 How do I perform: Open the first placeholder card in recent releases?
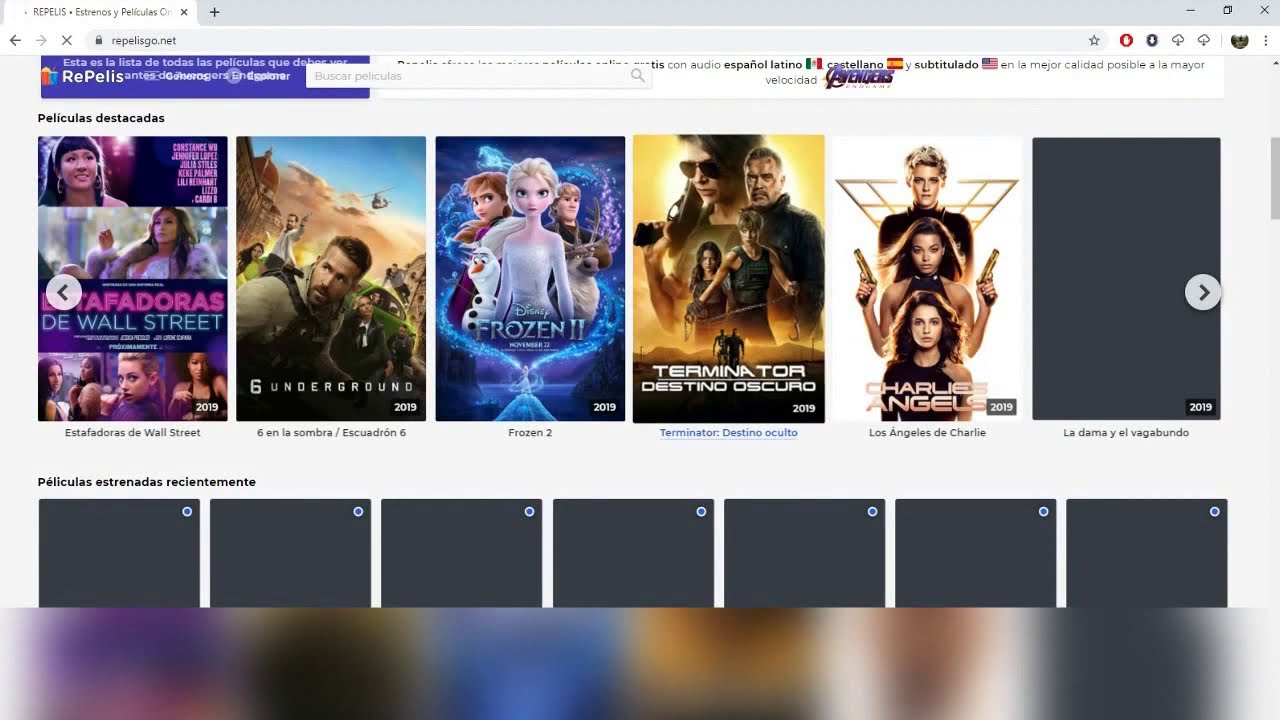point(119,553)
